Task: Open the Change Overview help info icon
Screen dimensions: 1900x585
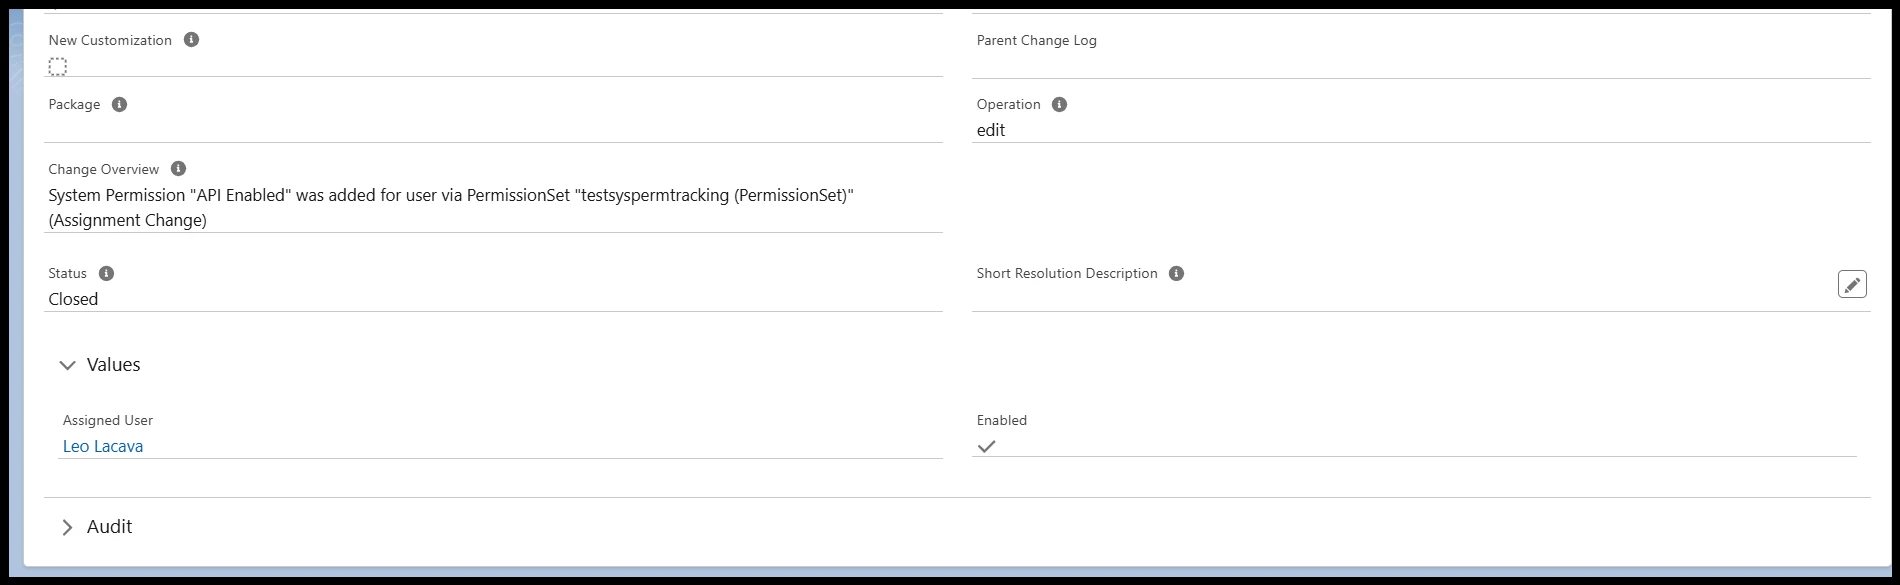Action: pos(177,169)
